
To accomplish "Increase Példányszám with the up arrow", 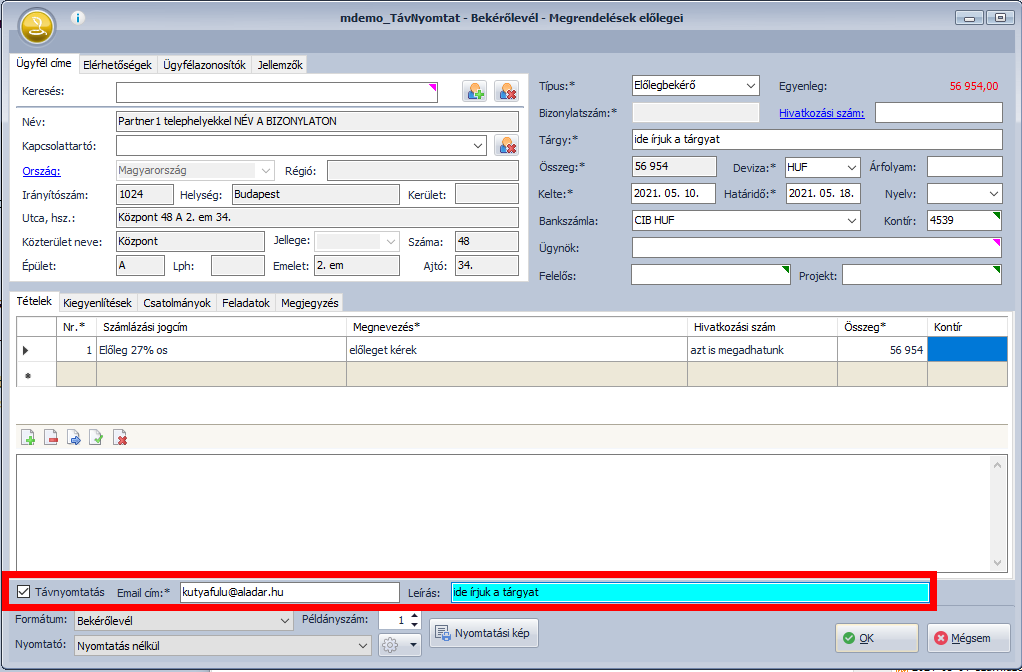I will click(415, 615).
